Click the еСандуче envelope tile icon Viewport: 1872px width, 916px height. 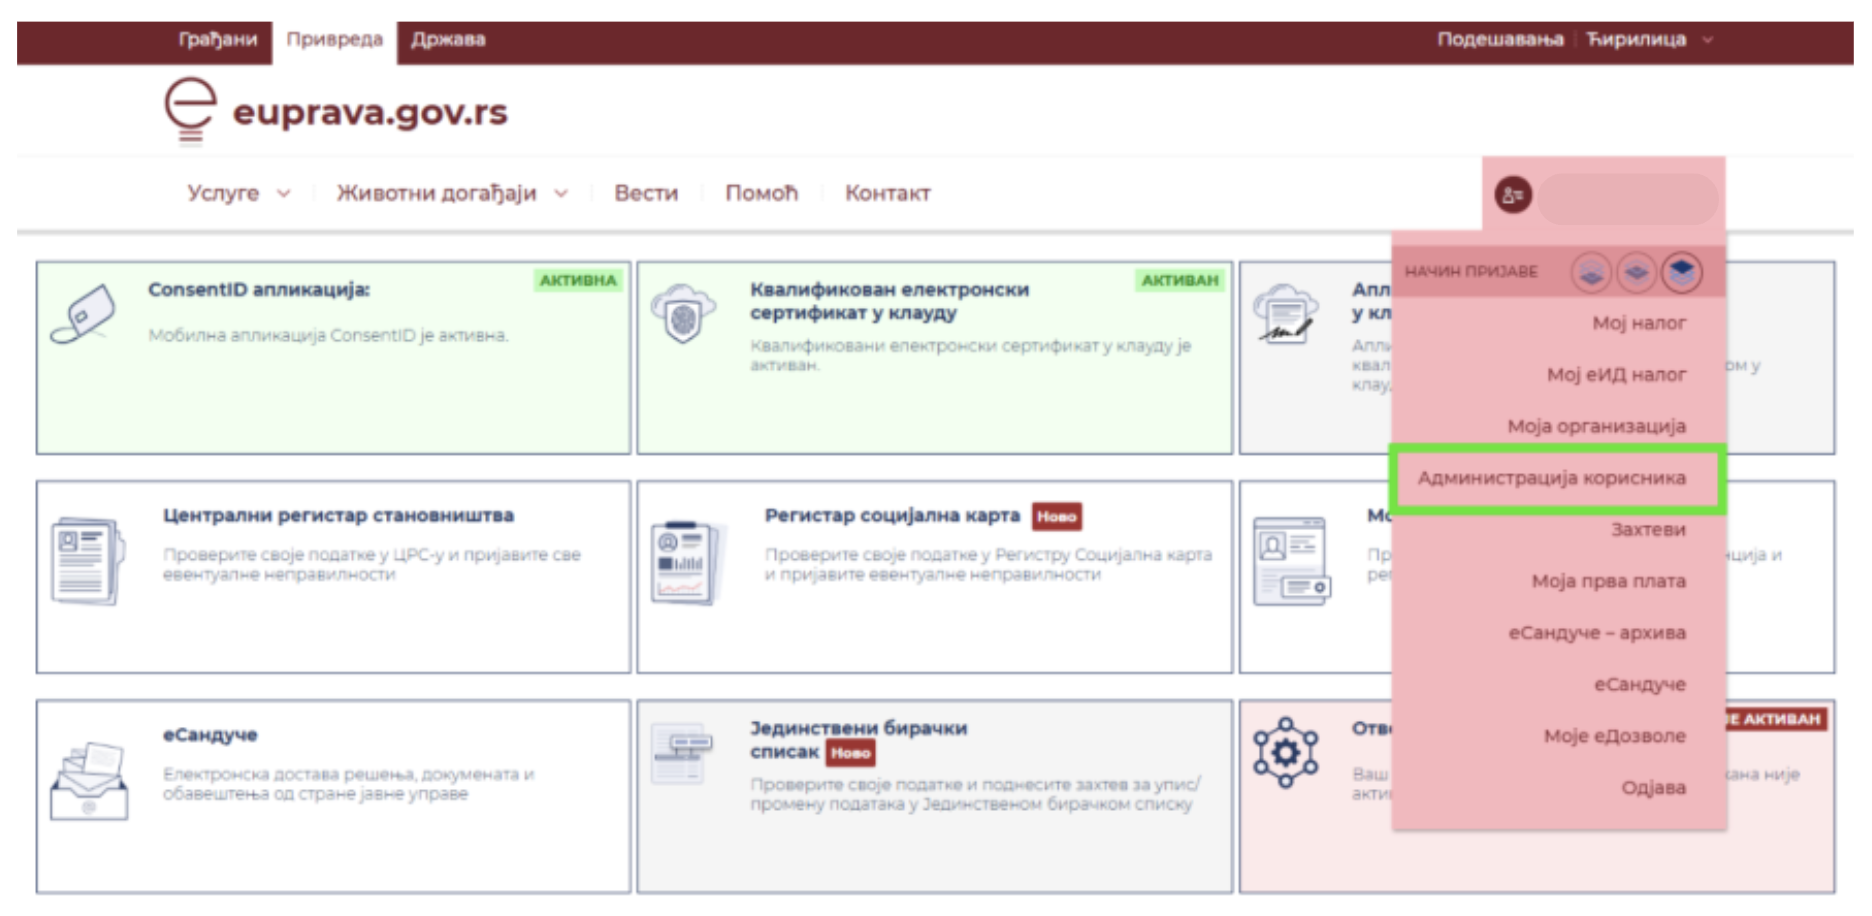[89, 781]
